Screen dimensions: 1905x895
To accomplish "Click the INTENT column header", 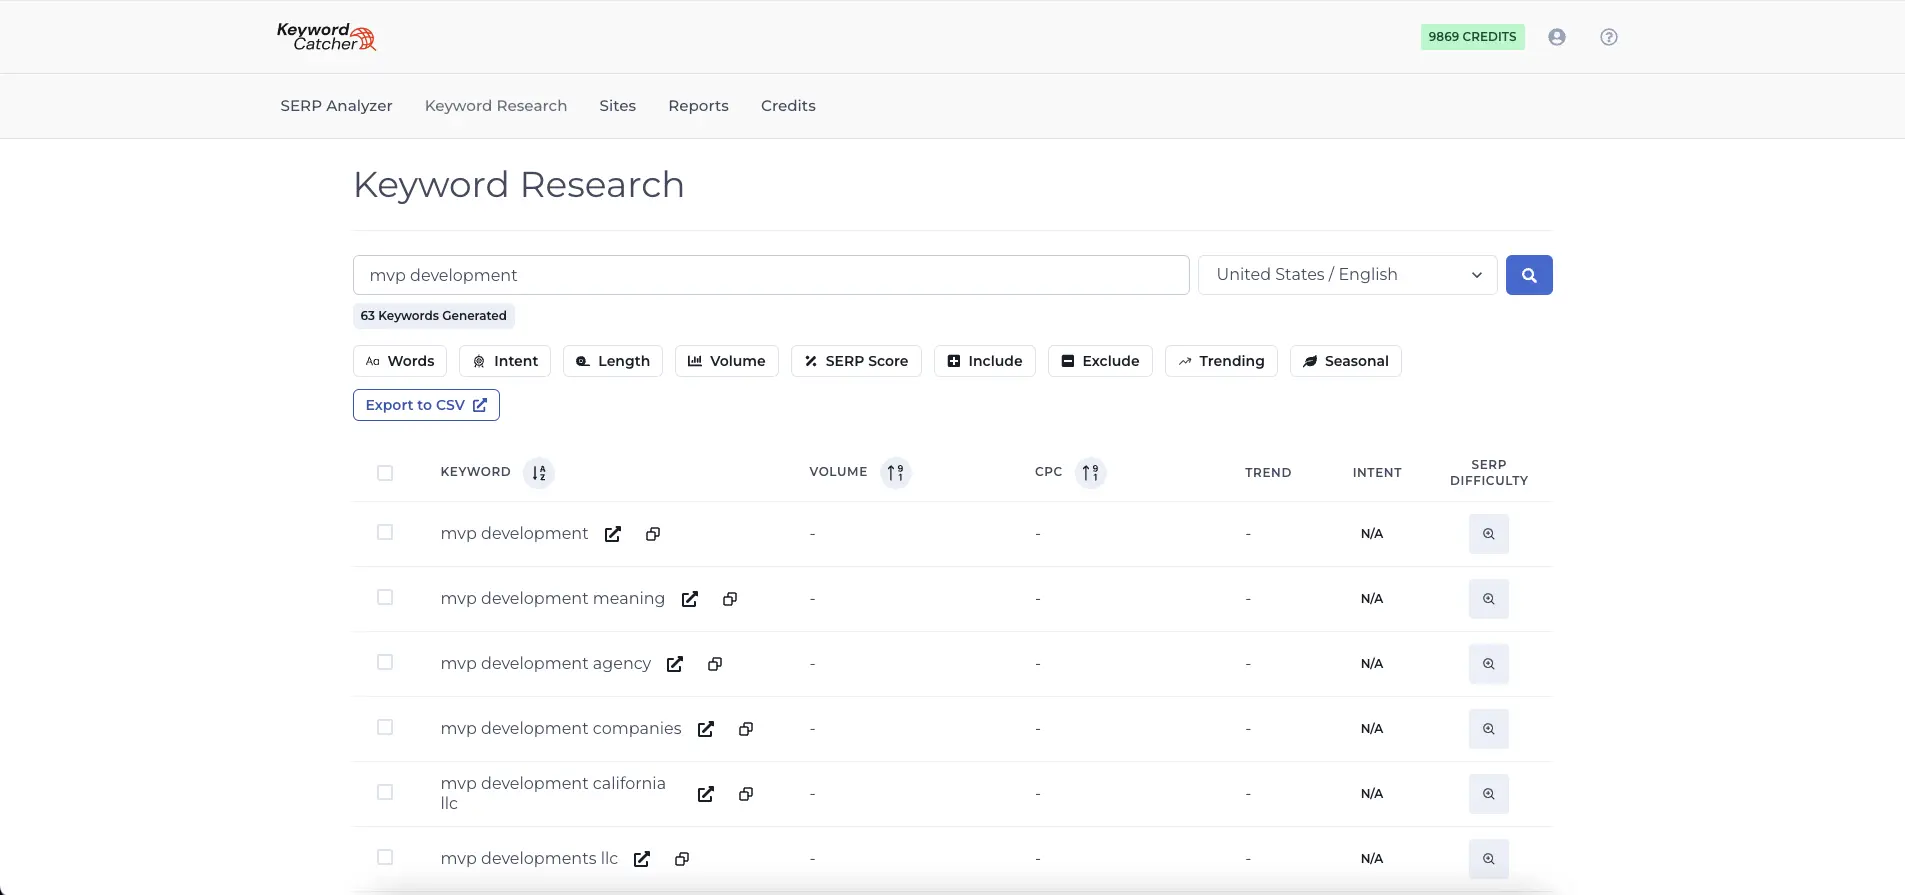I will click(1377, 473).
